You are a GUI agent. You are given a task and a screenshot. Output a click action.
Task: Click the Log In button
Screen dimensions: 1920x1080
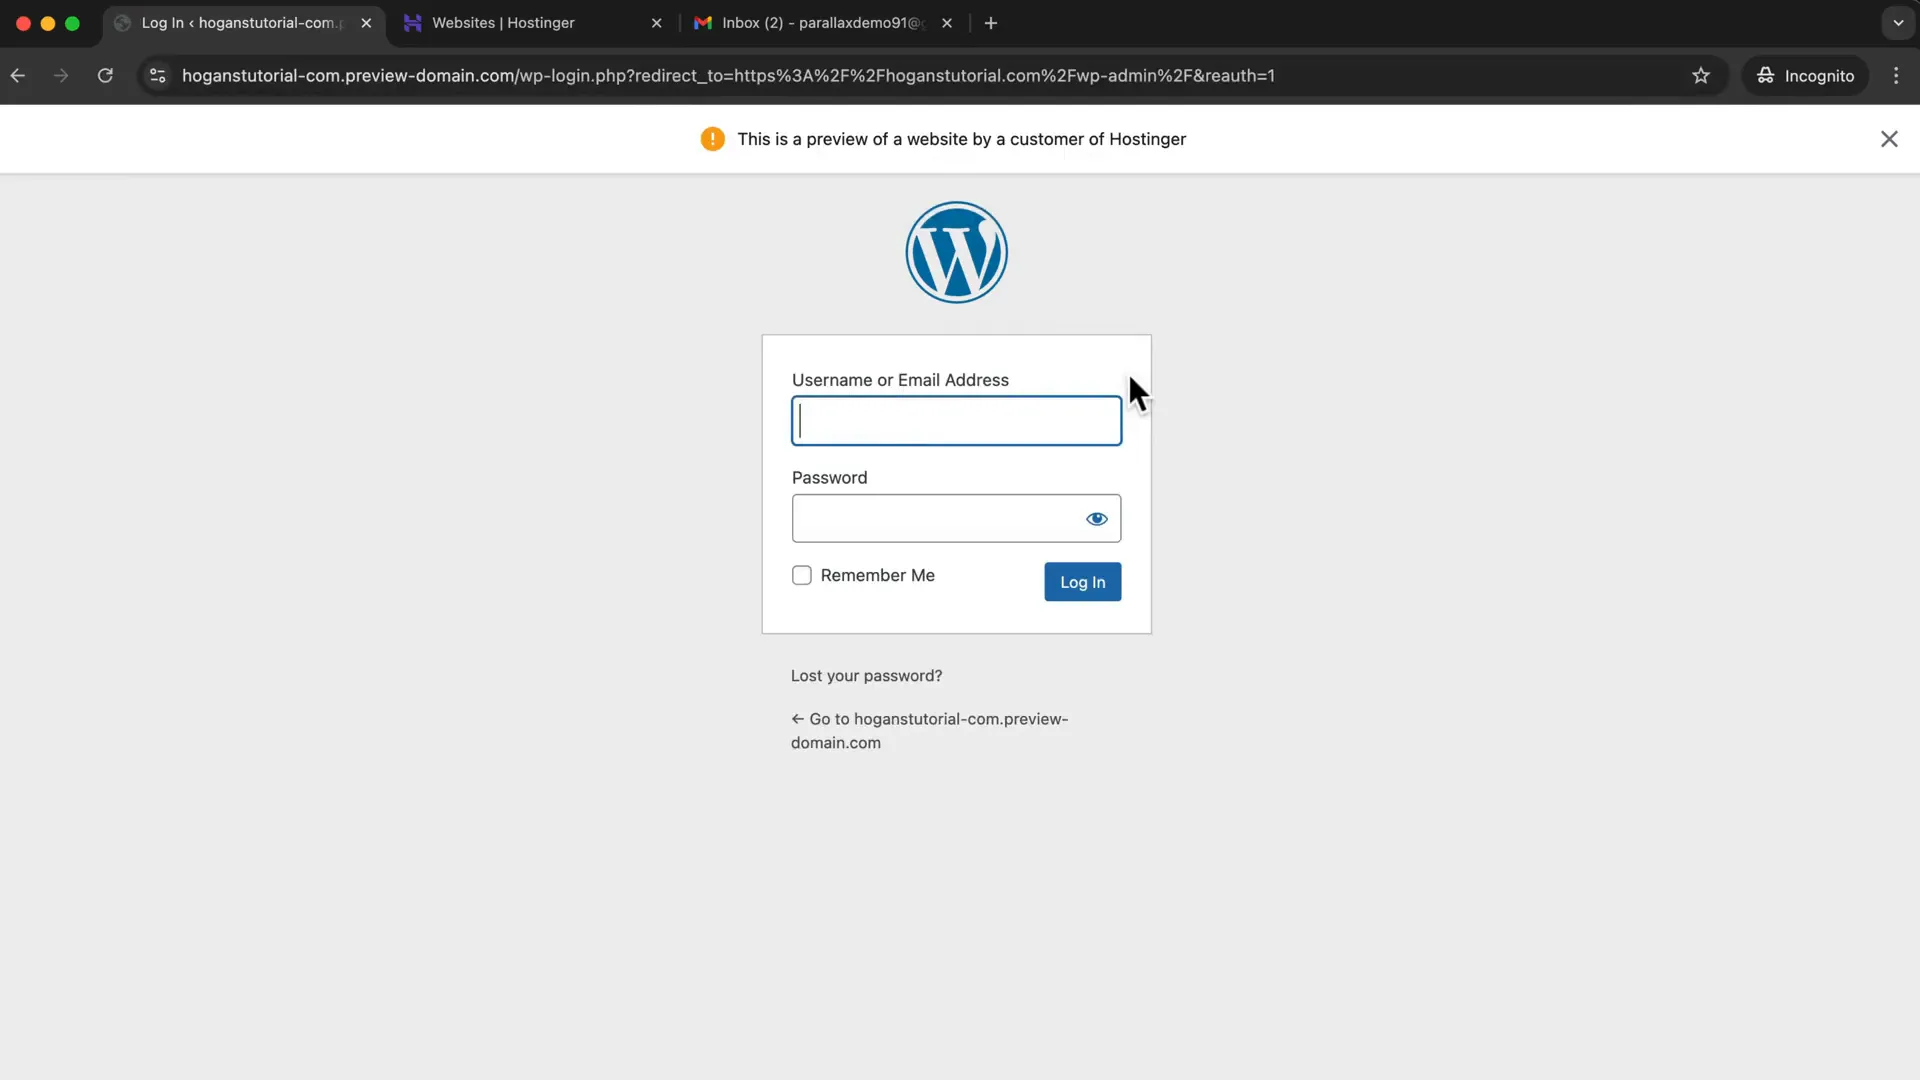pyautogui.click(x=1082, y=582)
